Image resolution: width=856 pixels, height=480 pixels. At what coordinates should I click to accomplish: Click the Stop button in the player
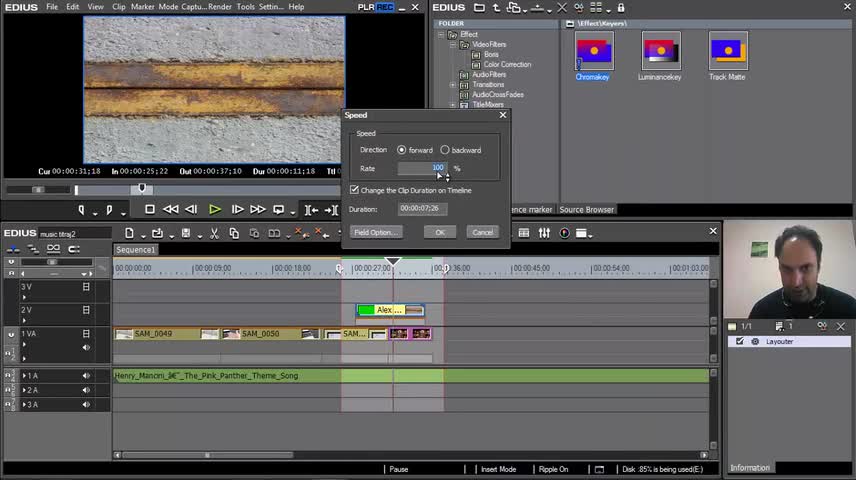(x=150, y=209)
